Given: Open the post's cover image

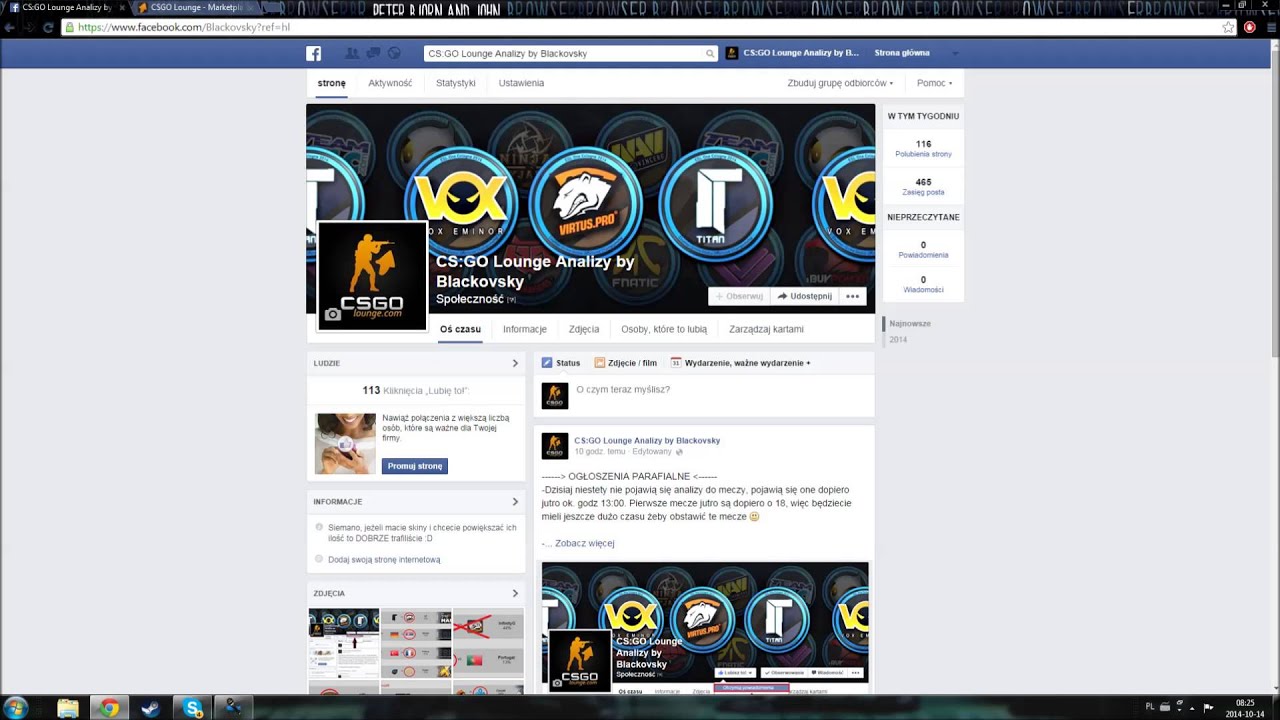Looking at the screenshot, I should (x=705, y=627).
